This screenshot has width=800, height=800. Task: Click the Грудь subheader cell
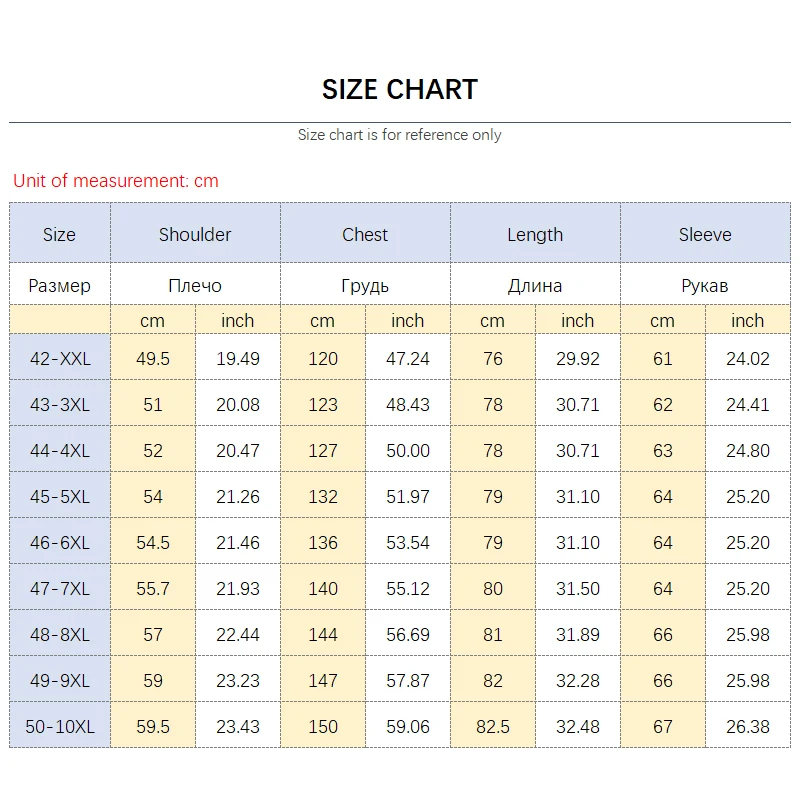pyautogui.click(x=365, y=286)
